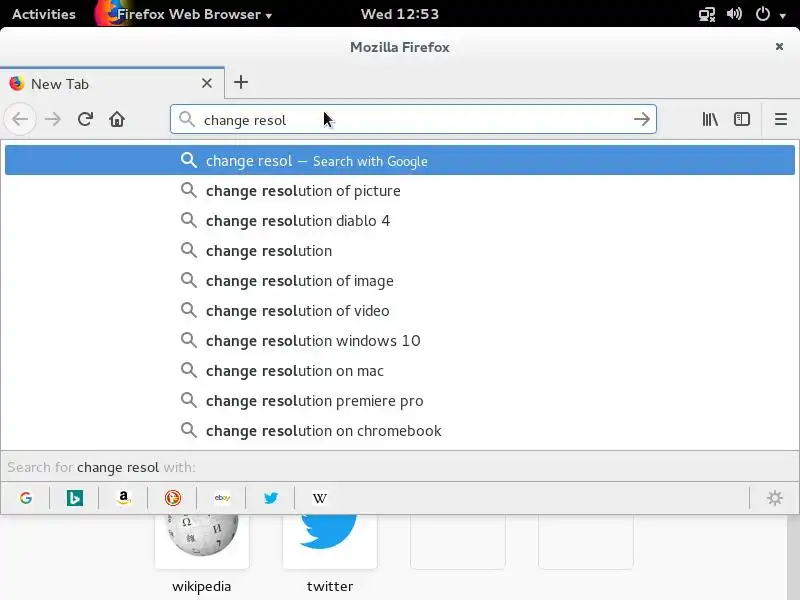The height and width of the screenshot is (600, 800).
Task: Choose suggestion 'change resolution premiere pro'
Action: pyautogui.click(x=400, y=401)
